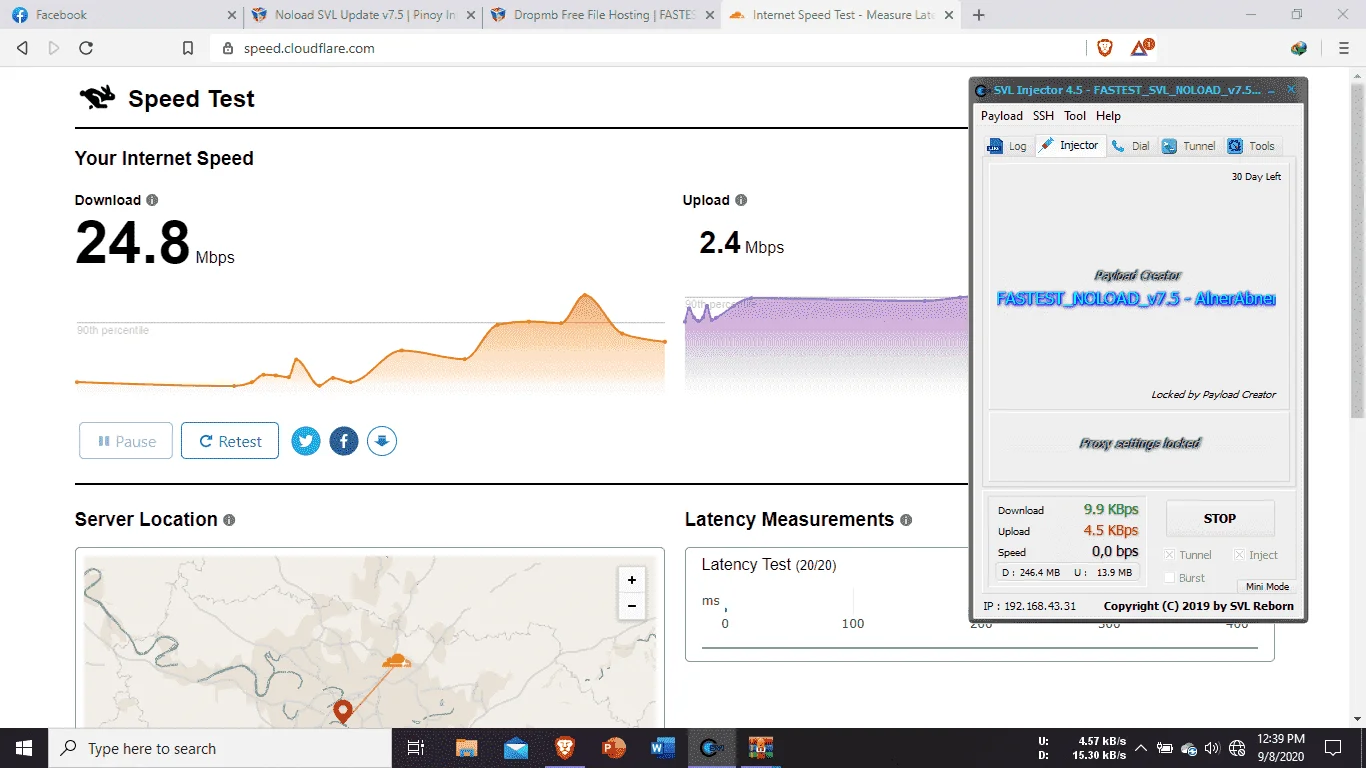The image size is (1366, 768).
Task: Bookmark this page in address bar
Action: 187,48
